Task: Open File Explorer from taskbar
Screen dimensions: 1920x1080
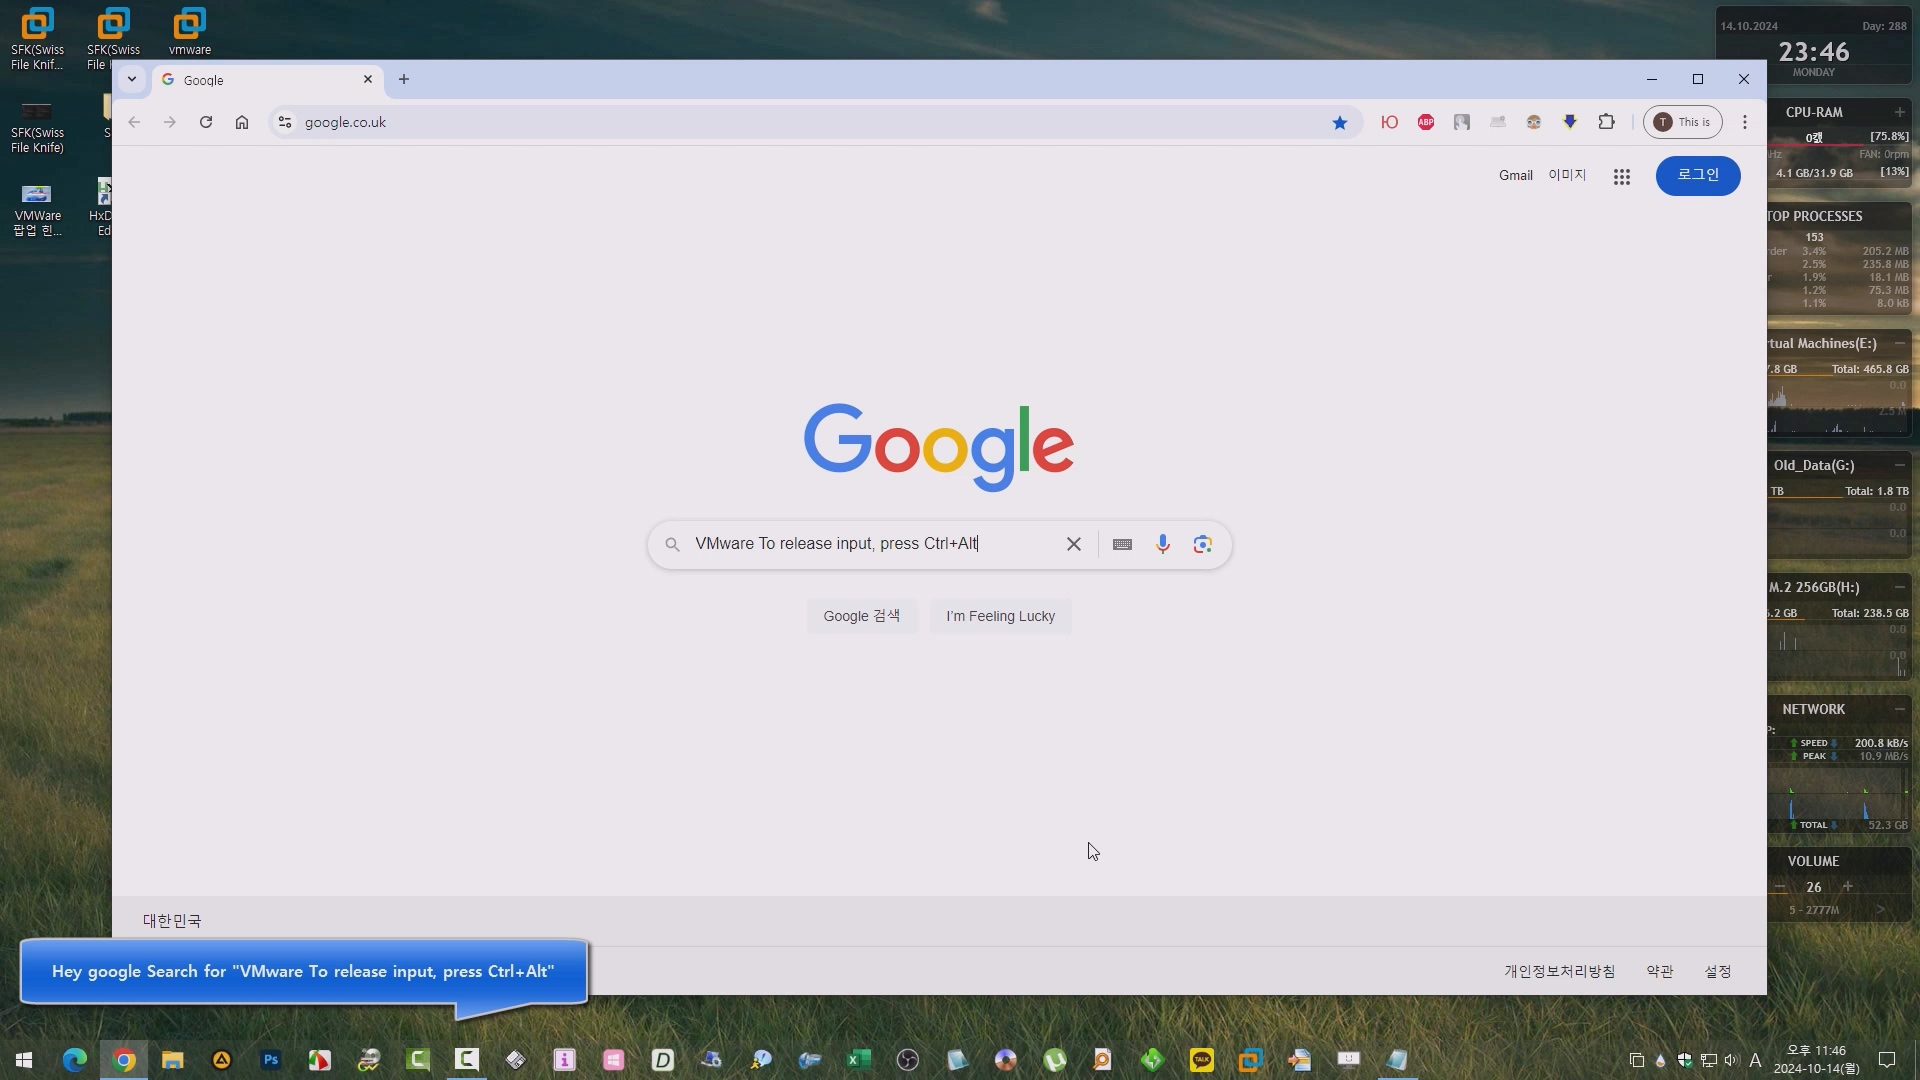Action: coord(173,1060)
